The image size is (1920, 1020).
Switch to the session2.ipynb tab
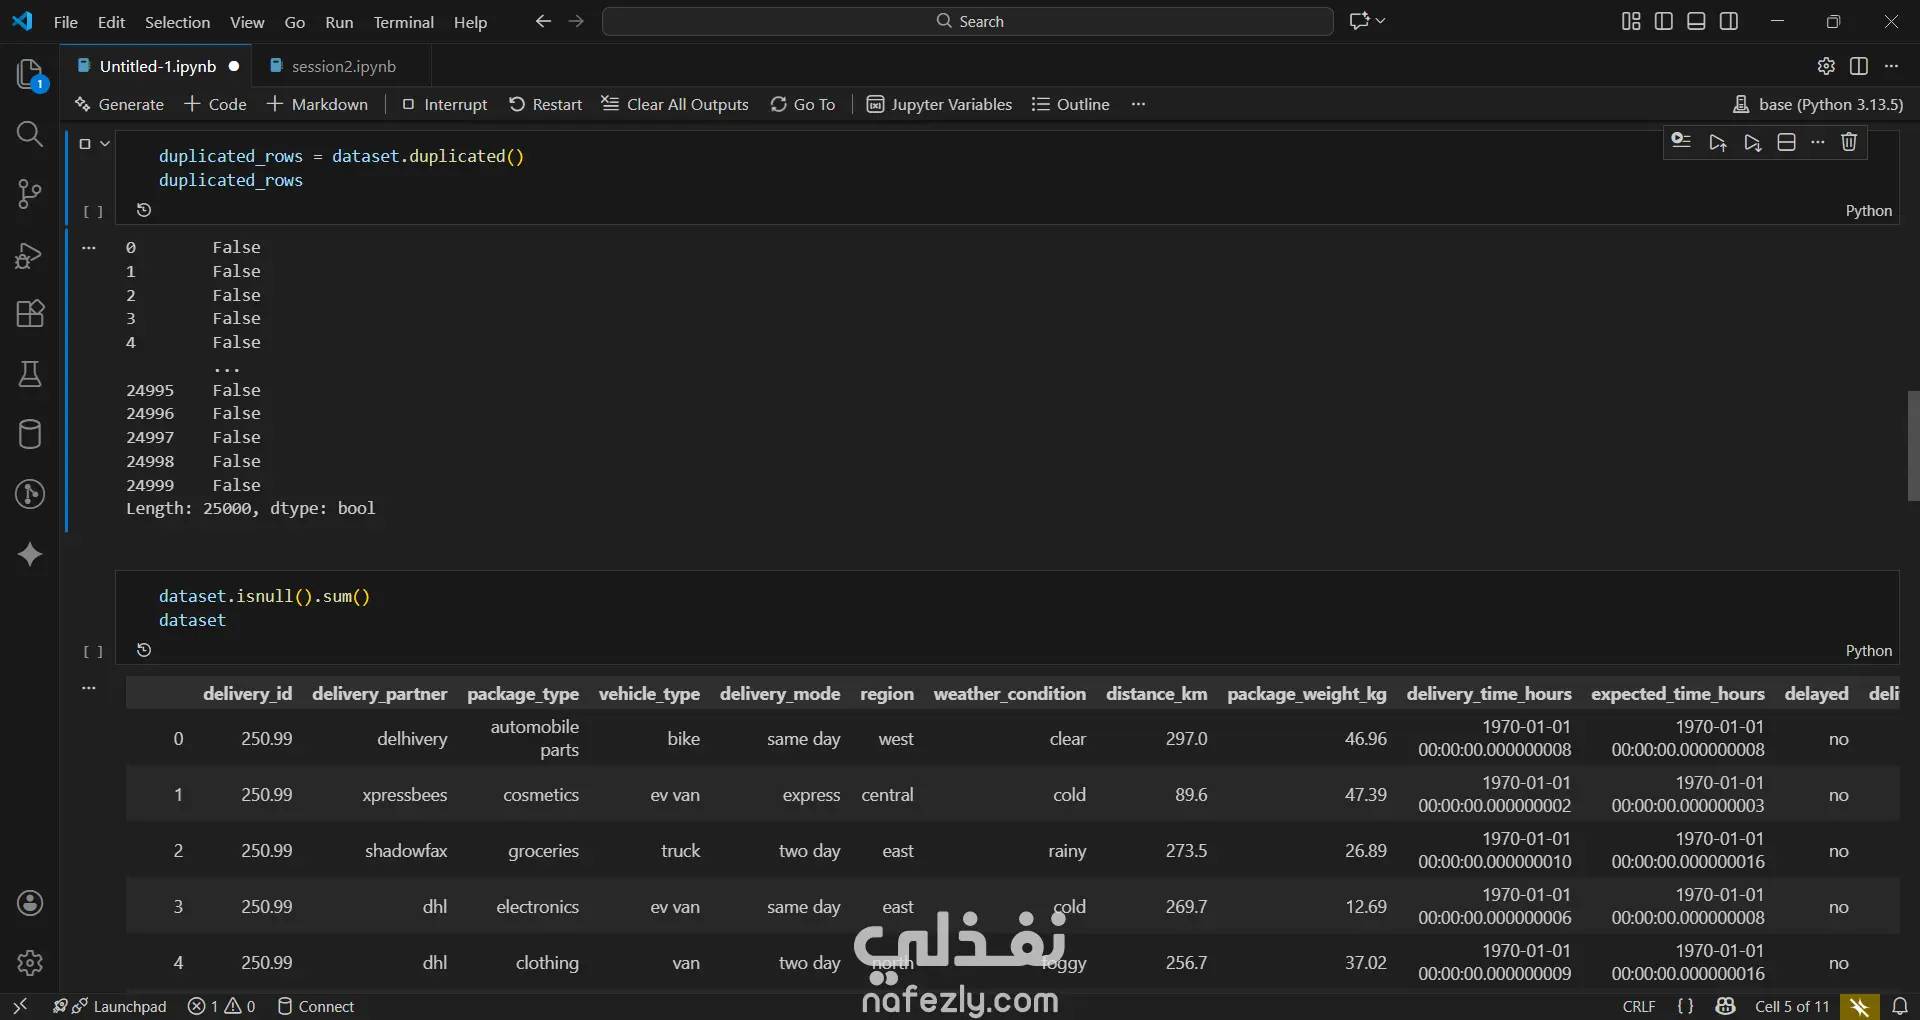pos(342,66)
